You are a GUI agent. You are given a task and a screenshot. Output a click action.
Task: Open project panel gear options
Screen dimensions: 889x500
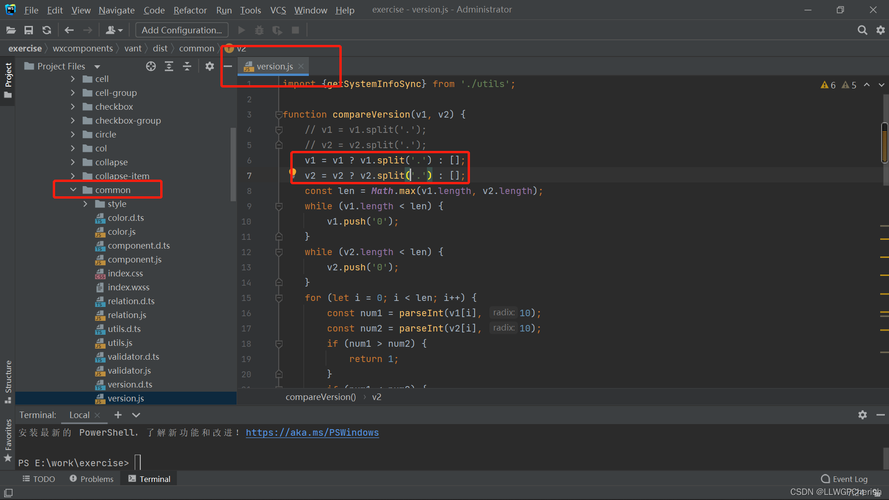click(210, 66)
